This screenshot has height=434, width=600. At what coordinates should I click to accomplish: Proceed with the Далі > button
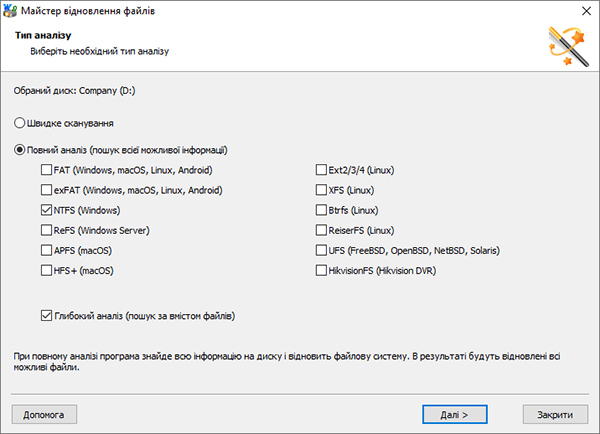click(x=455, y=414)
